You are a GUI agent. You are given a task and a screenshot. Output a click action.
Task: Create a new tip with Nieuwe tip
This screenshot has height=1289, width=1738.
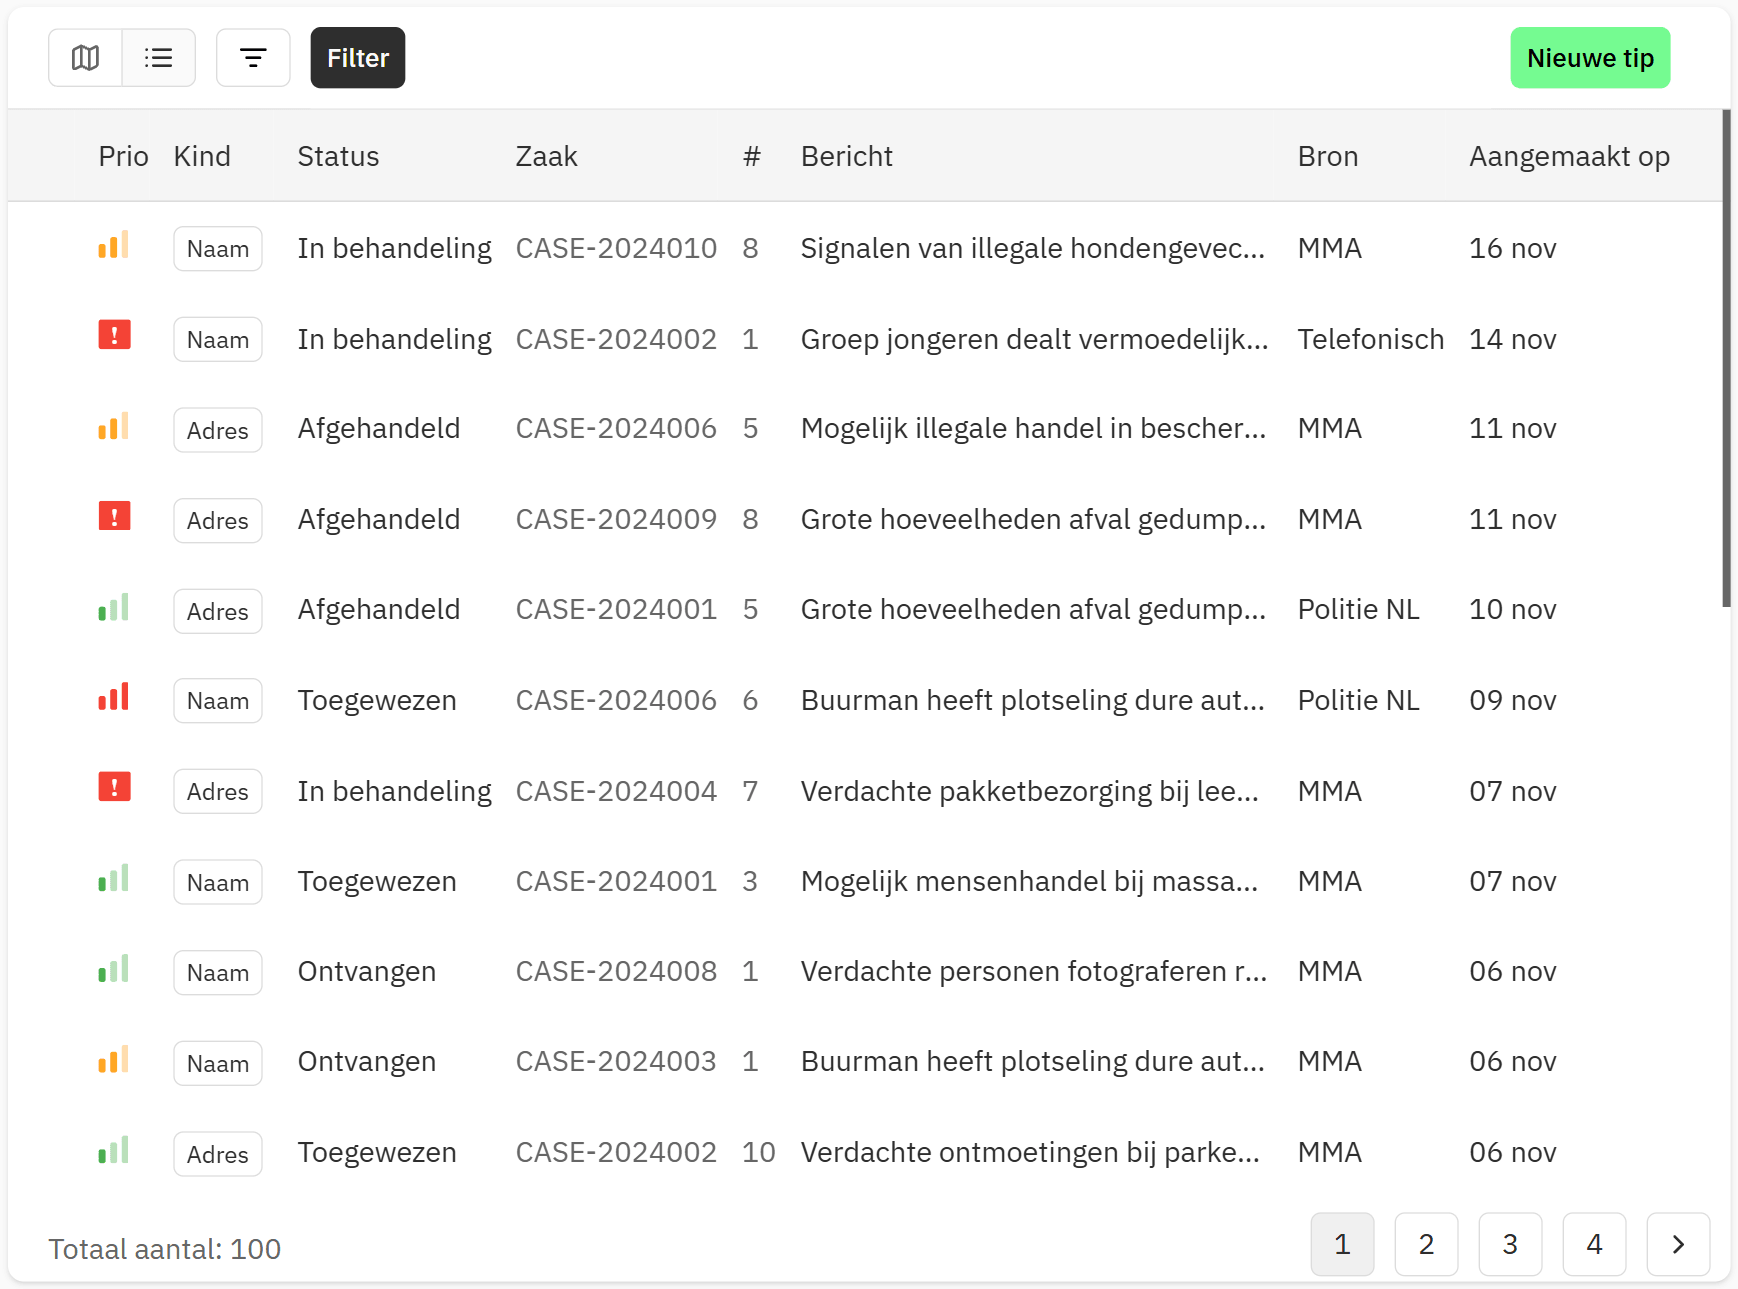(1589, 58)
